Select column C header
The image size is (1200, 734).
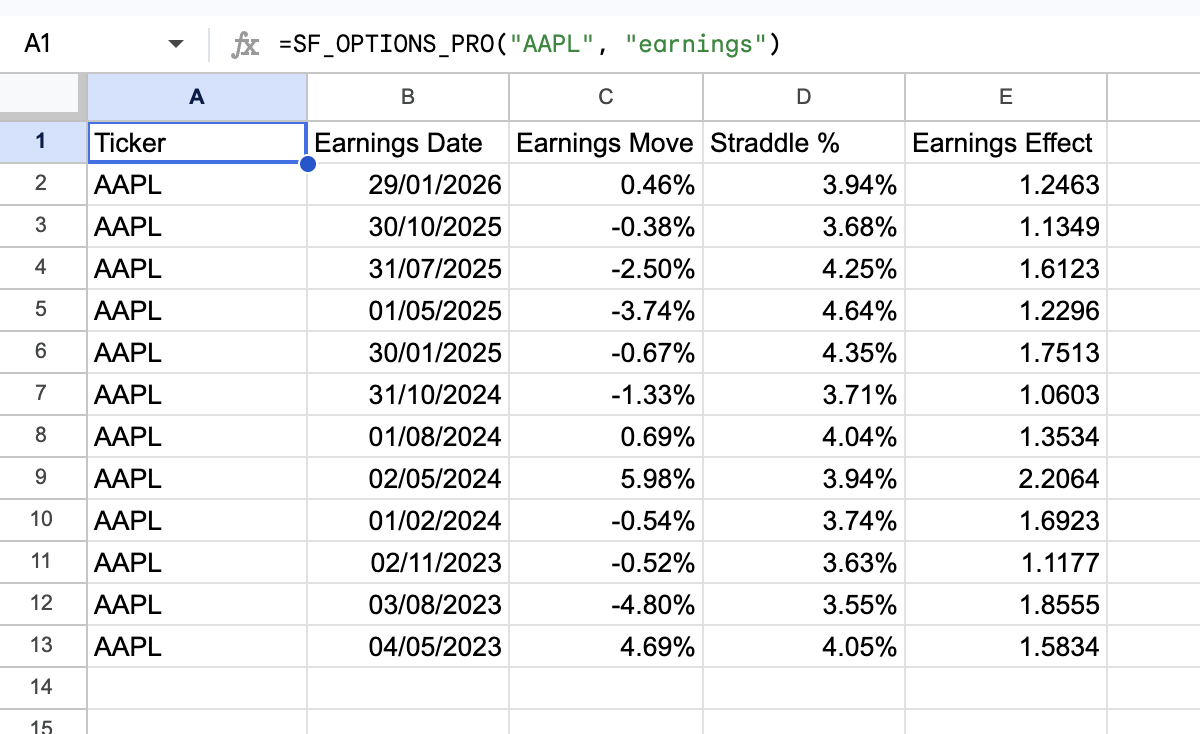click(606, 96)
